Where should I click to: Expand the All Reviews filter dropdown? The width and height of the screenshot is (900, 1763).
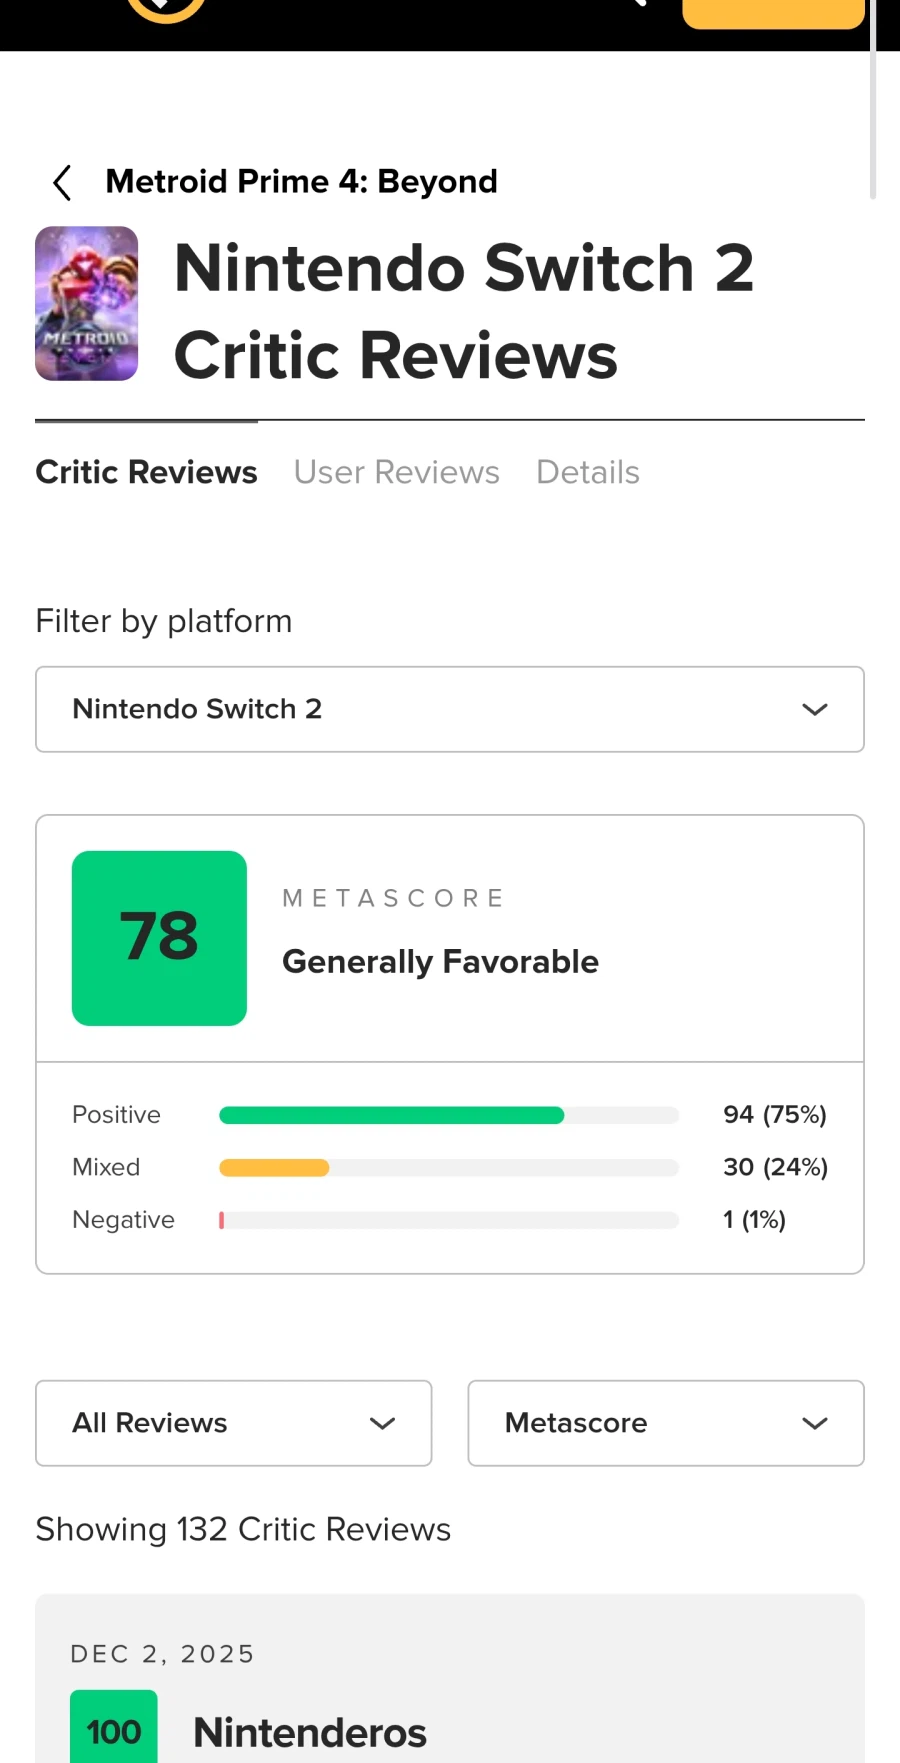tap(233, 1423)
